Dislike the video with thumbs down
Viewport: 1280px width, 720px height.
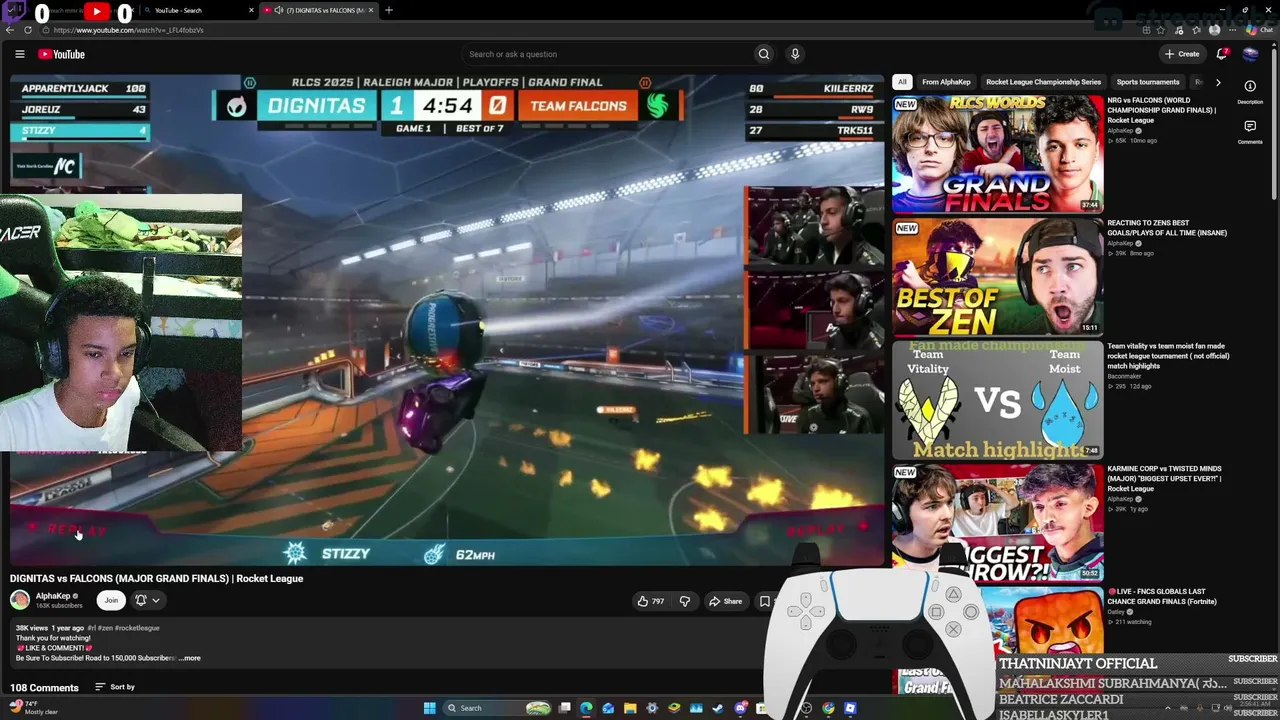pos(685,601)
